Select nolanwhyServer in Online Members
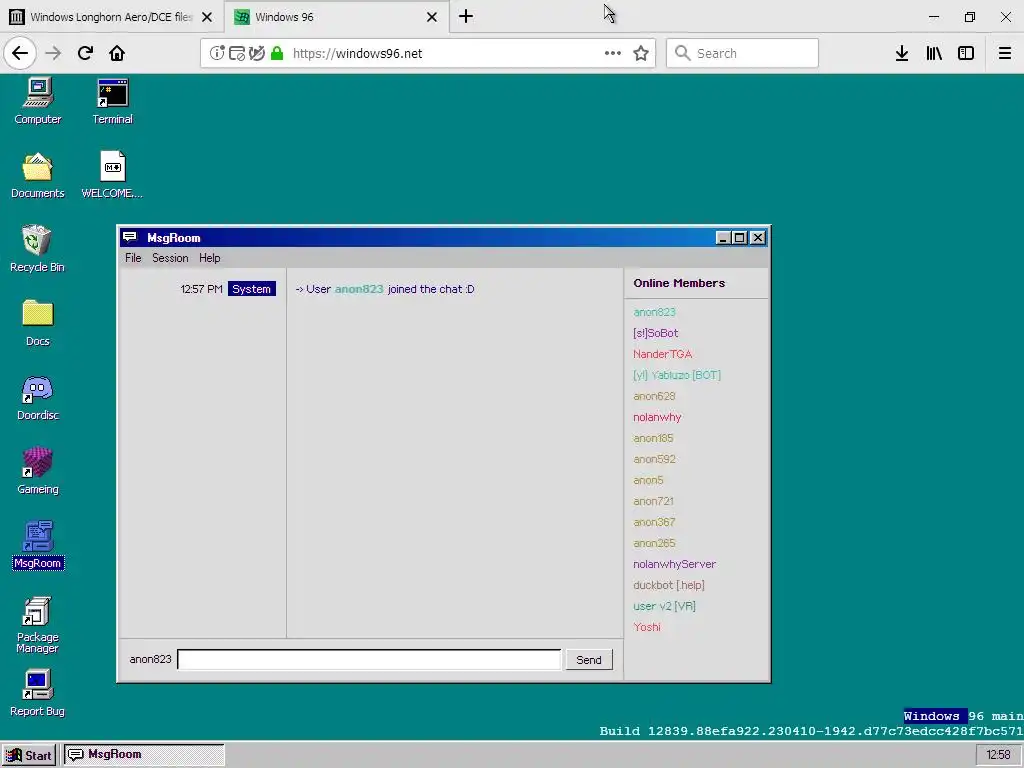The height and width of the screenshot is (768, 1024). tap(675, 564)
